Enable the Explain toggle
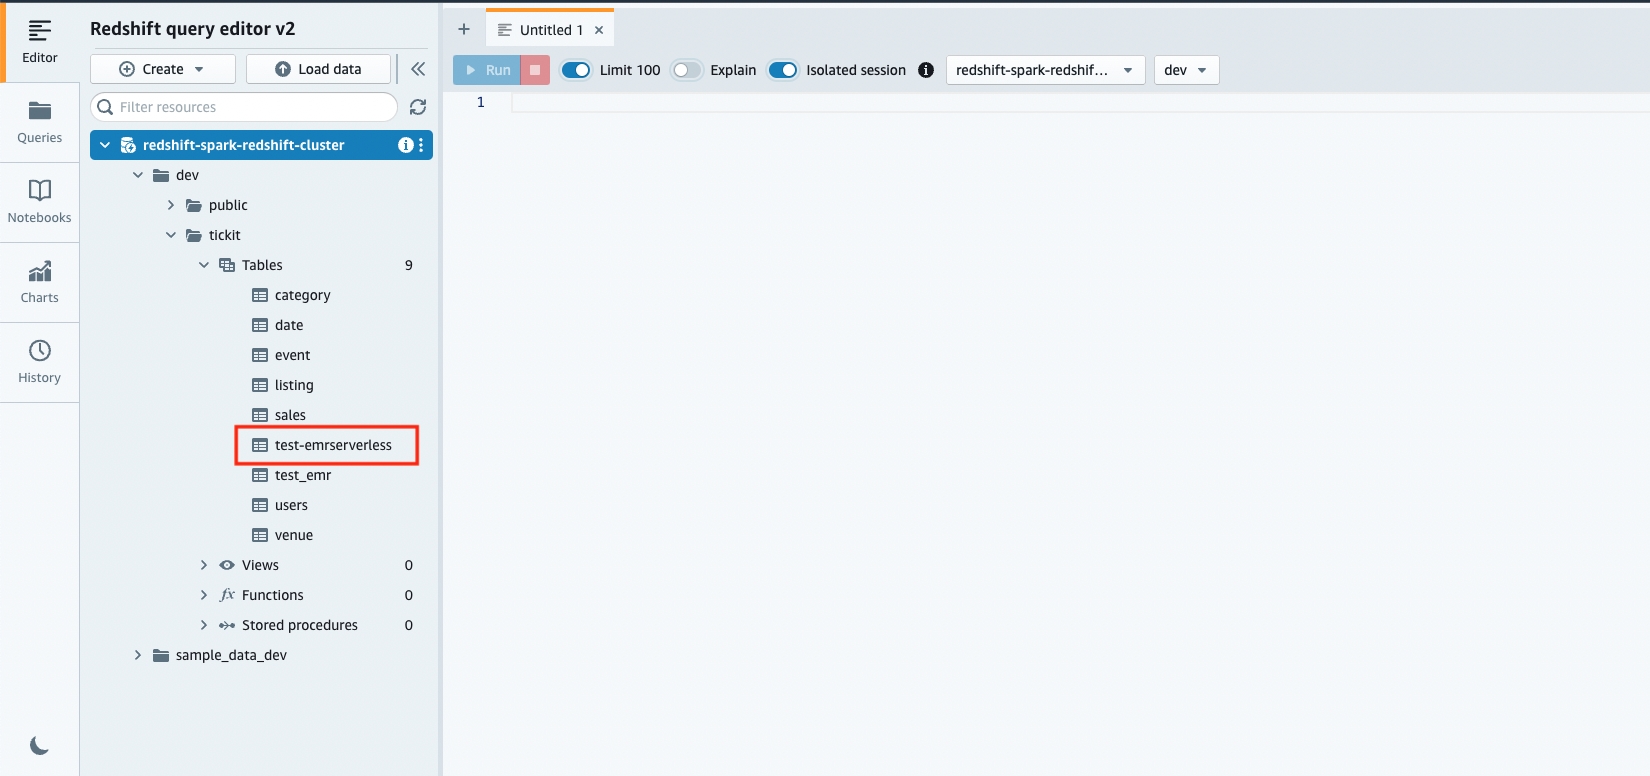The image size is (1650, 776). pyautogui.click(x=686, y=70)
